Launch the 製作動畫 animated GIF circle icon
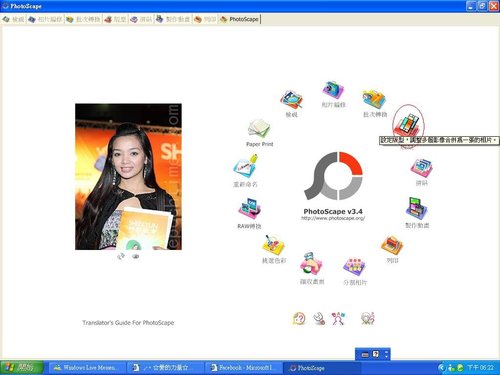Screen dimensions: 500x375 [417, 208]
